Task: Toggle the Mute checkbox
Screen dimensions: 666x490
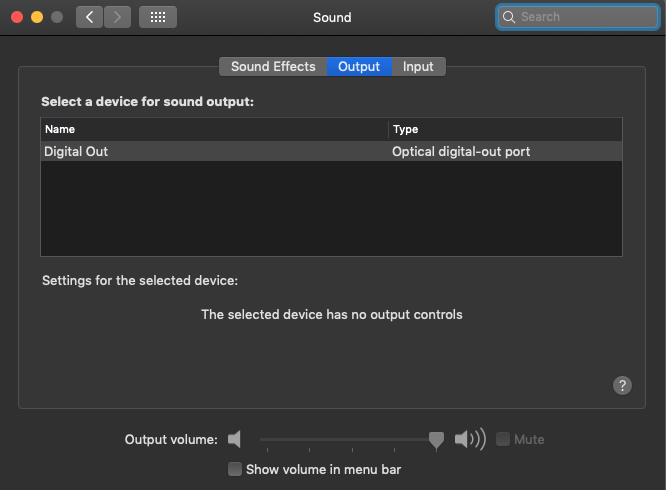Action: 503,439
